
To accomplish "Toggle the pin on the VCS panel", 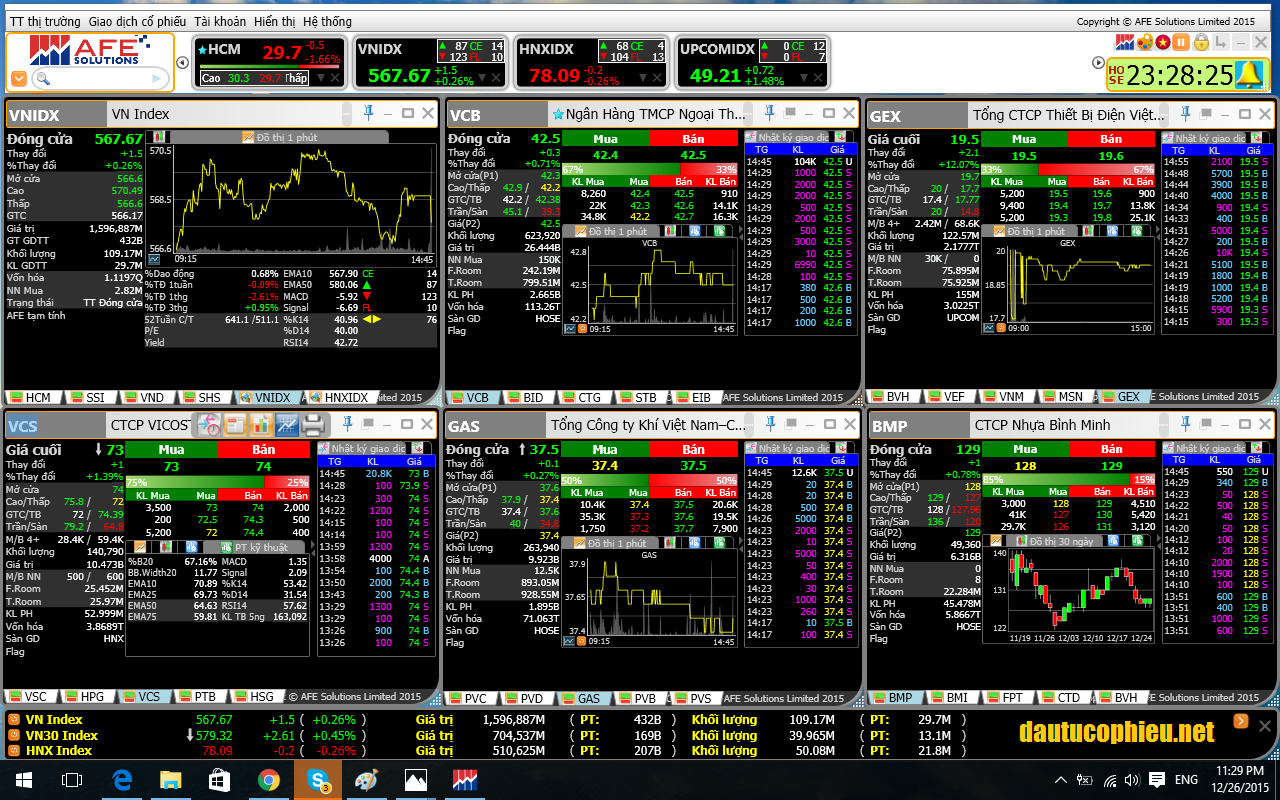I will pyautogui.click(x=349, y=425).
